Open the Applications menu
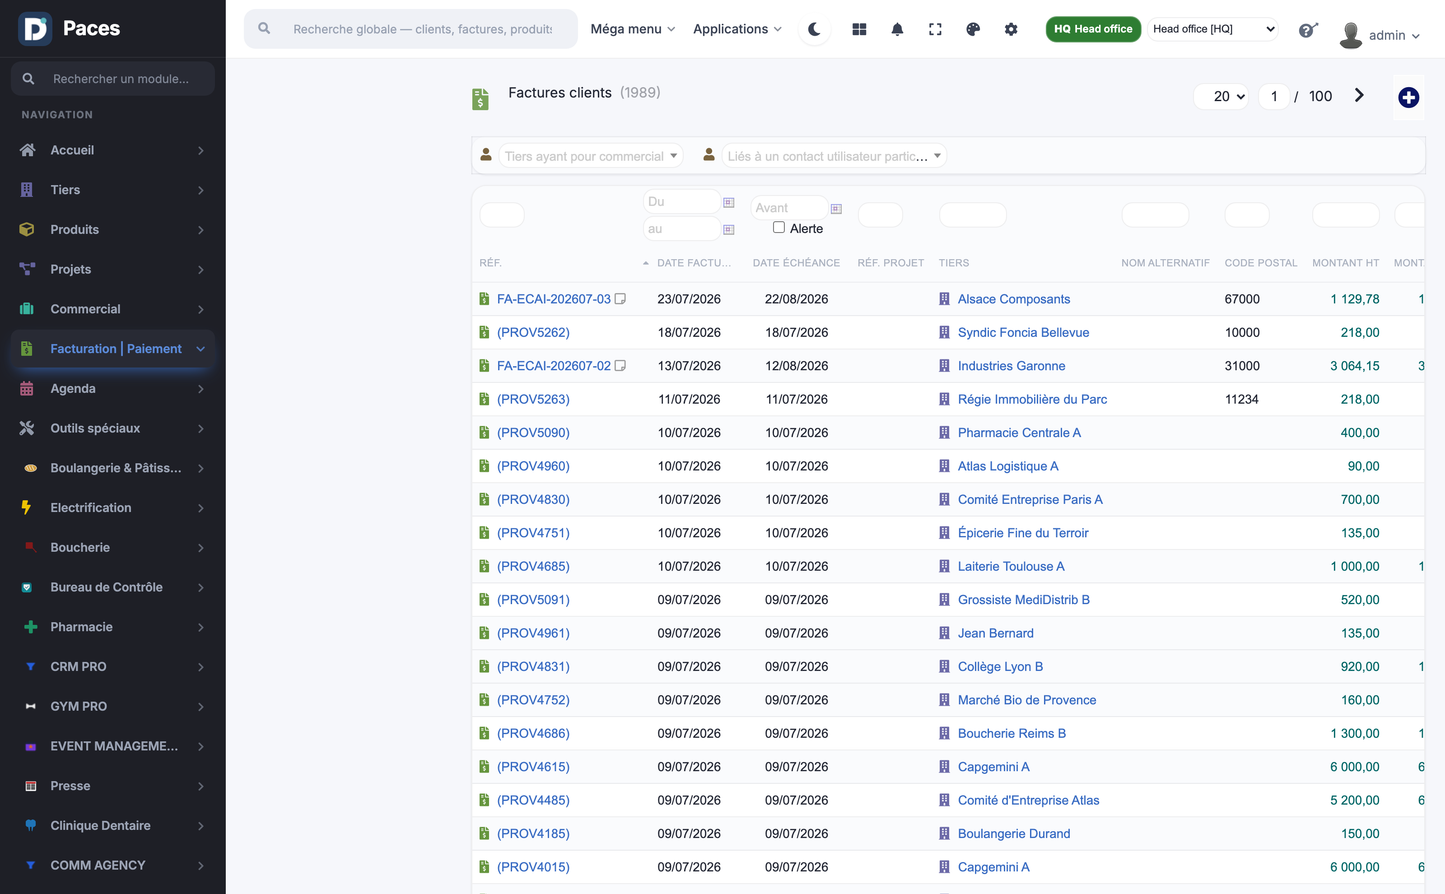 coord(738,29)
